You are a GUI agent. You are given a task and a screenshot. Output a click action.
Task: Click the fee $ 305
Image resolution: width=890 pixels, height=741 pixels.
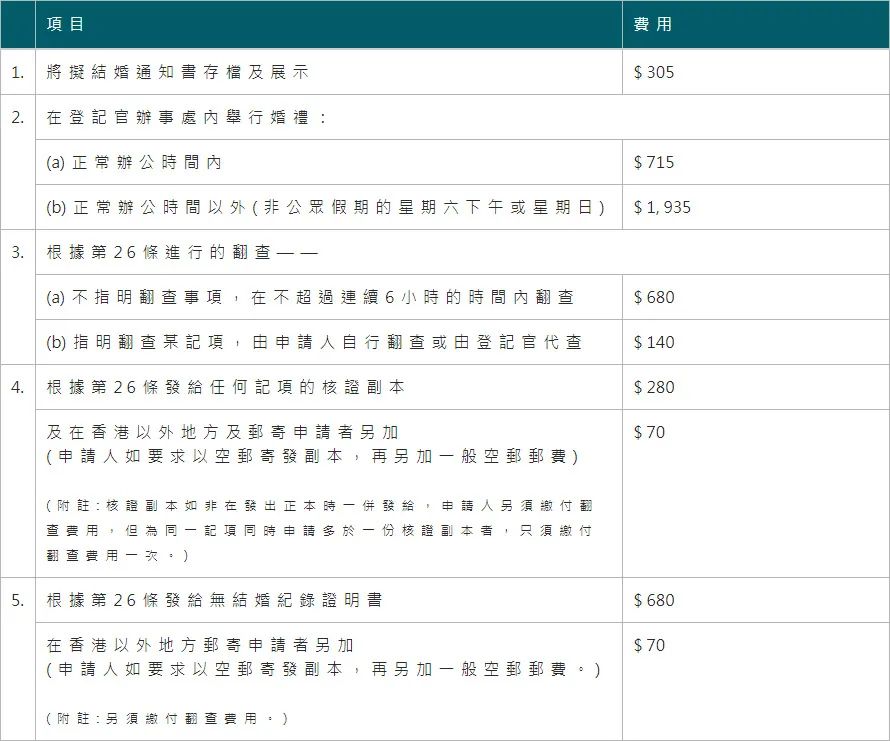(x=654, y=72)
